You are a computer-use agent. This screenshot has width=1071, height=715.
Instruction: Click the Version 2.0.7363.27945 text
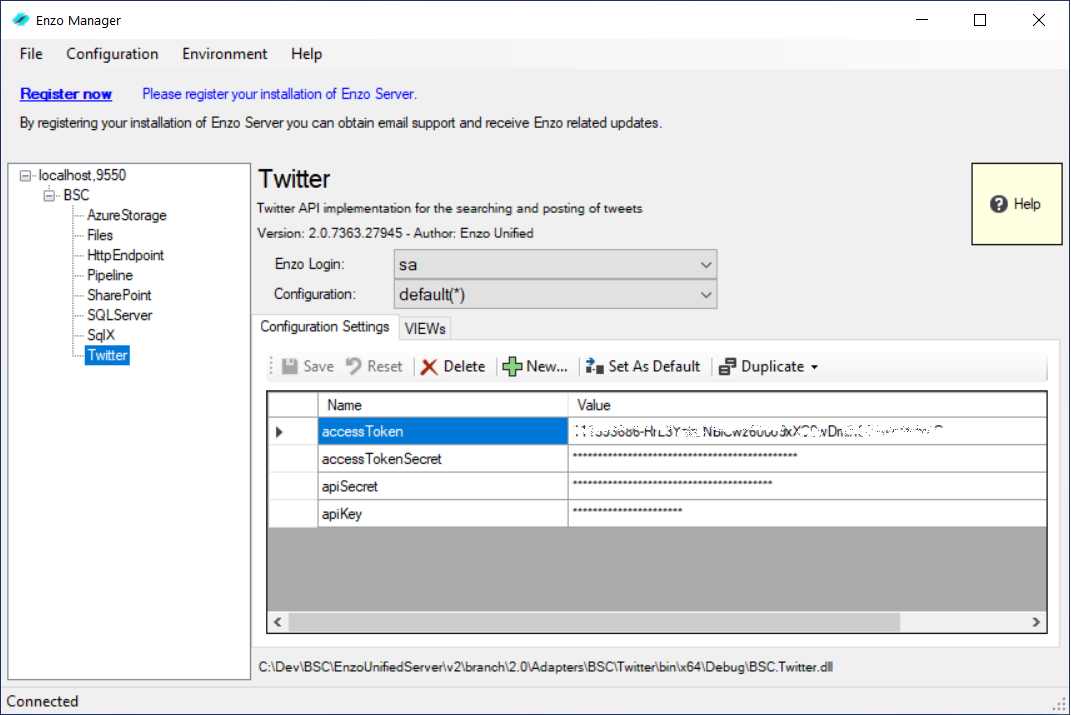(x=330, y=234)
